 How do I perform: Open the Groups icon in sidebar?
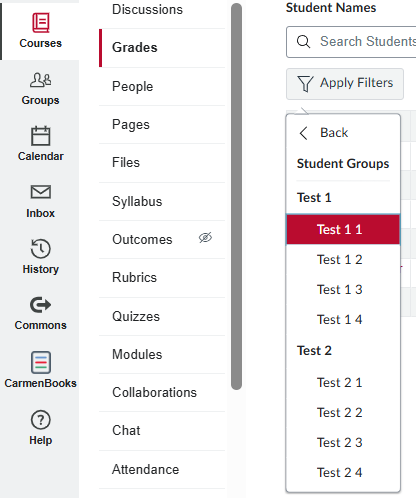(x=41, y=80)
